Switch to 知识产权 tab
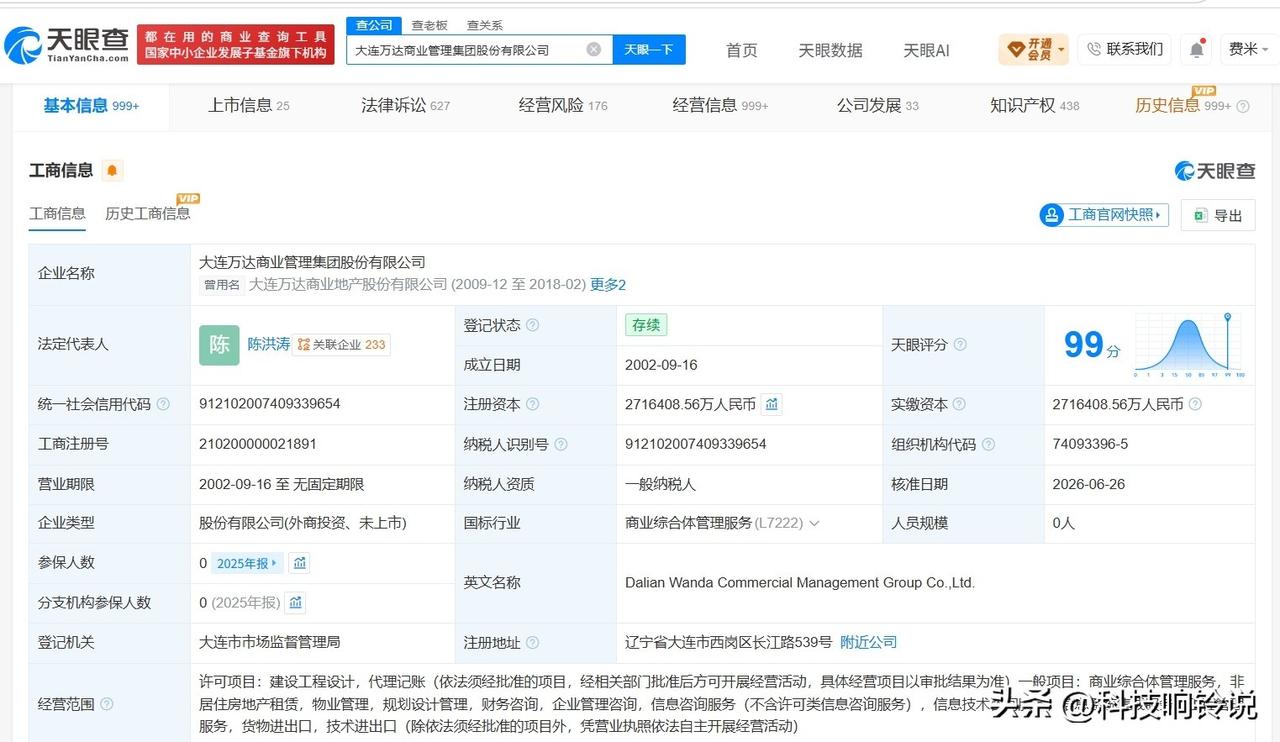This screenshot has width=1280, height=742. coord(1034,105)
